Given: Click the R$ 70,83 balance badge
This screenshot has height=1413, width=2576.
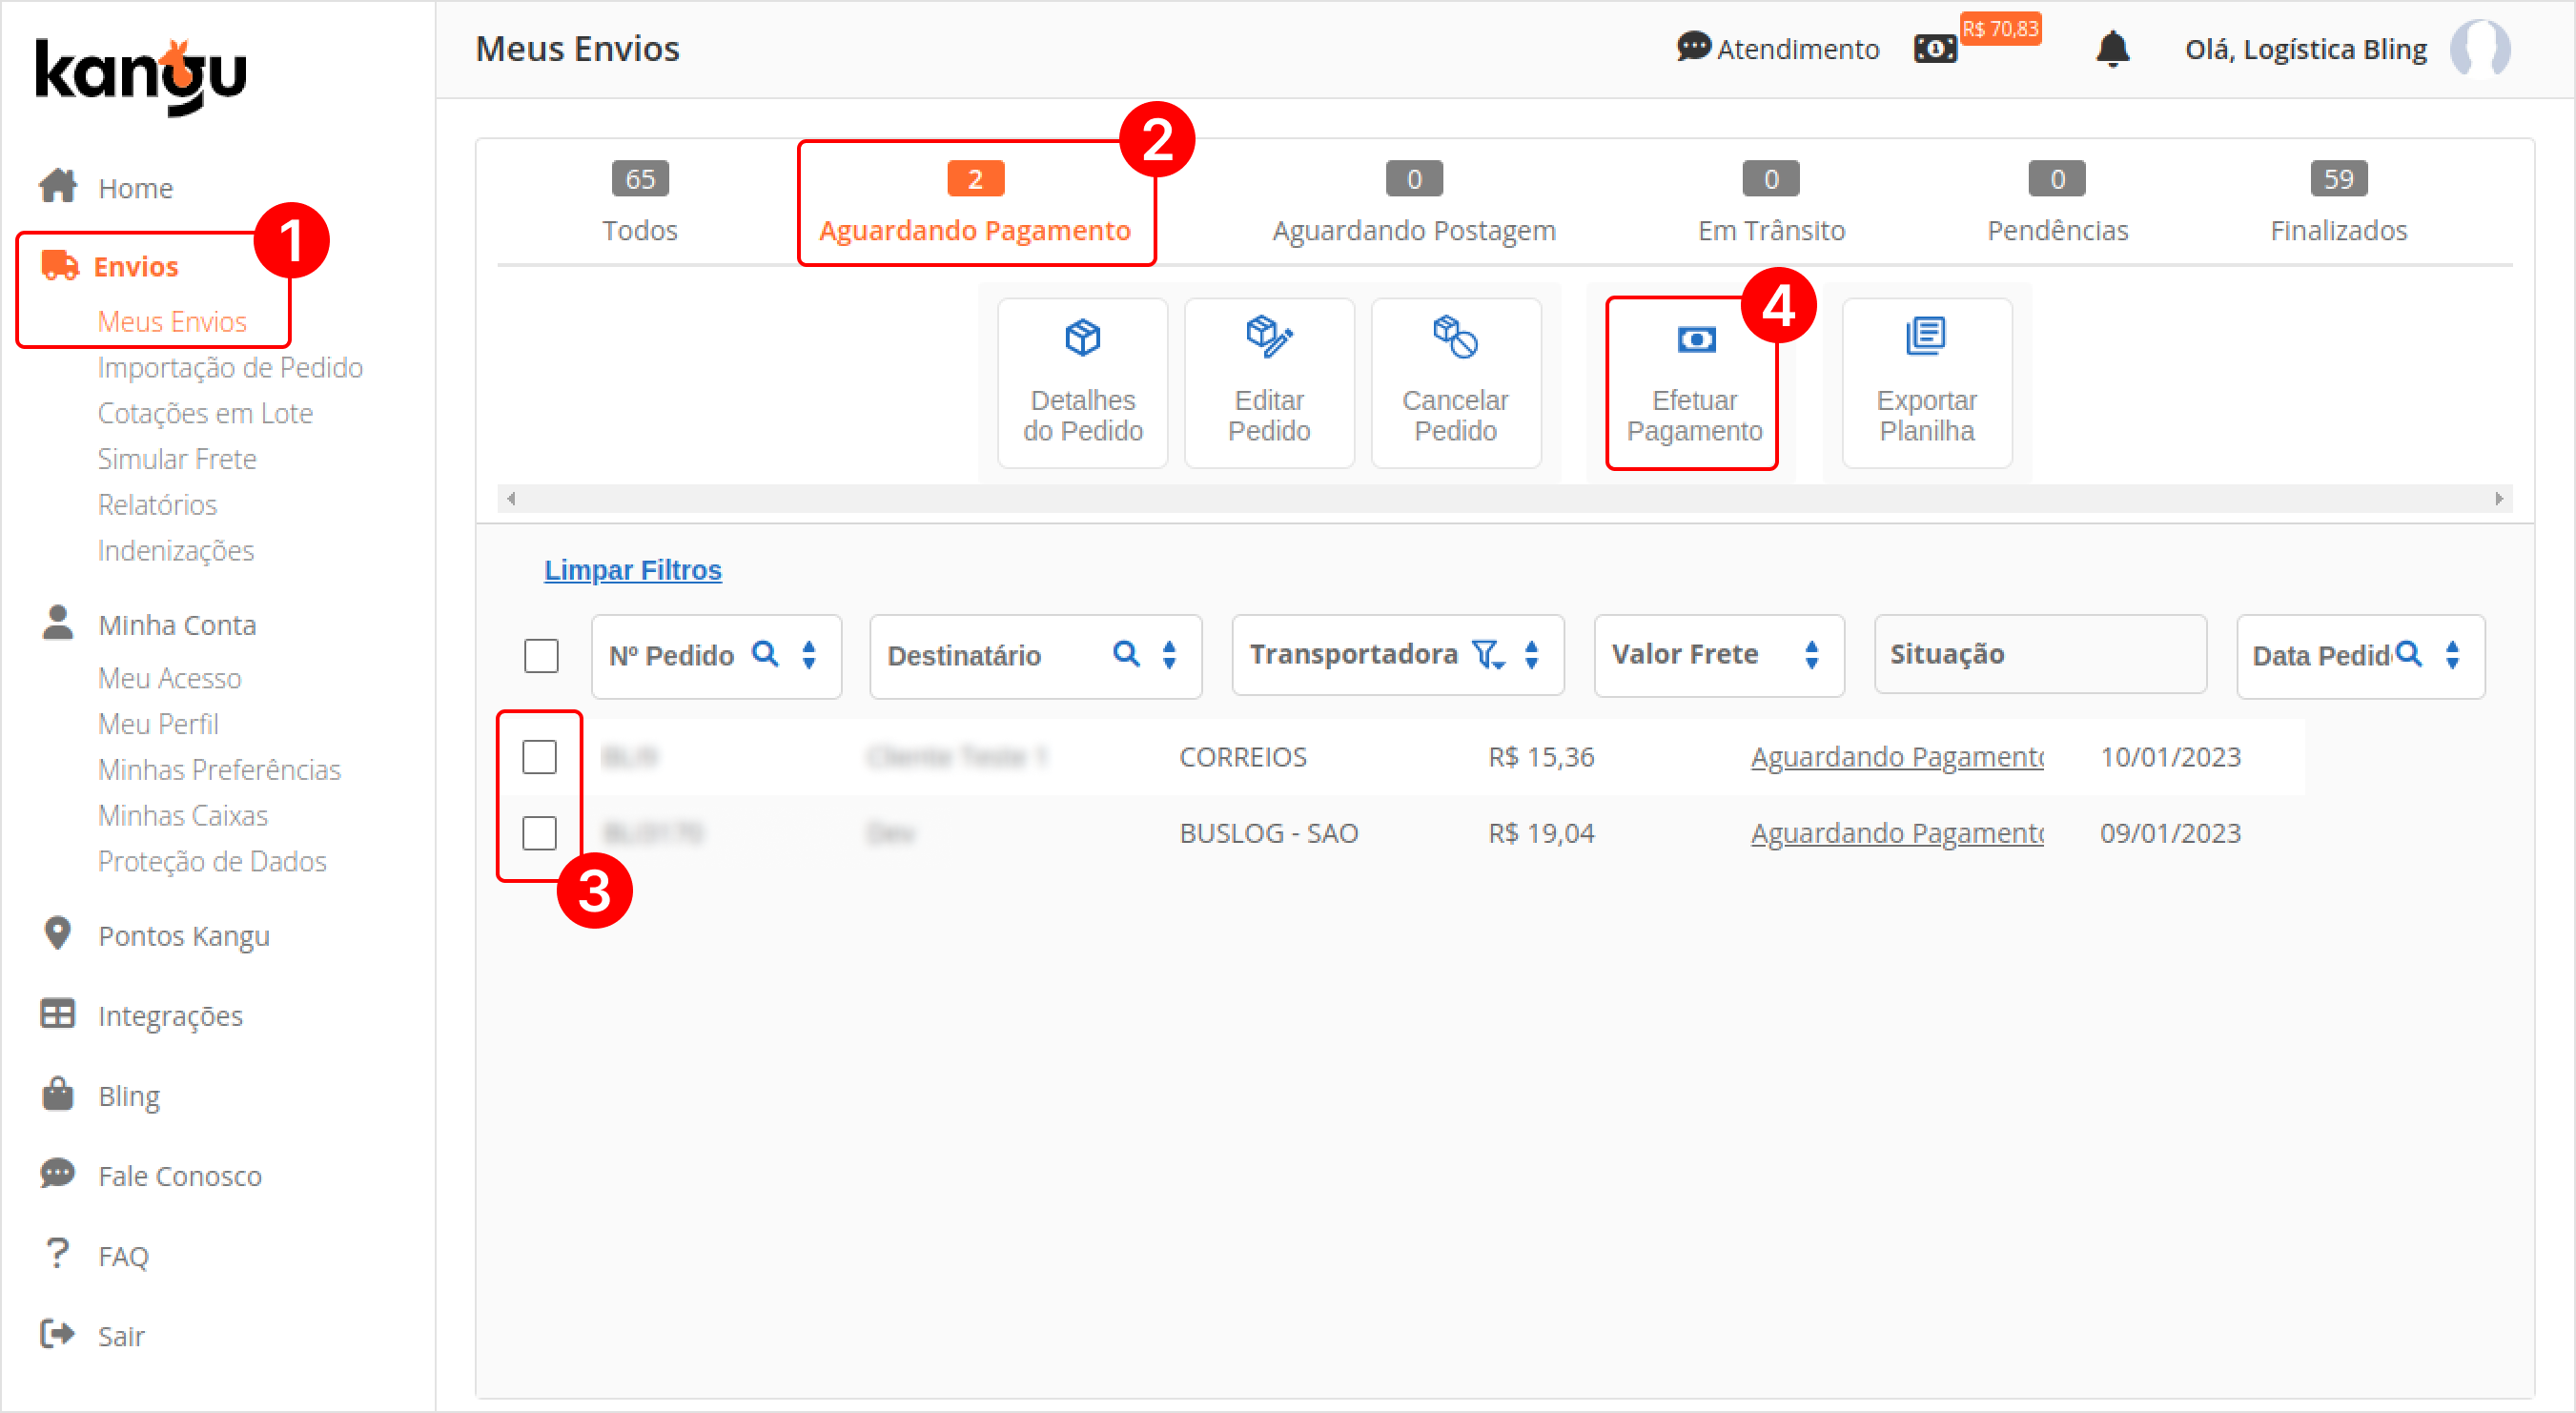Looking at the screenshot, I should (x=2000, y=28).
